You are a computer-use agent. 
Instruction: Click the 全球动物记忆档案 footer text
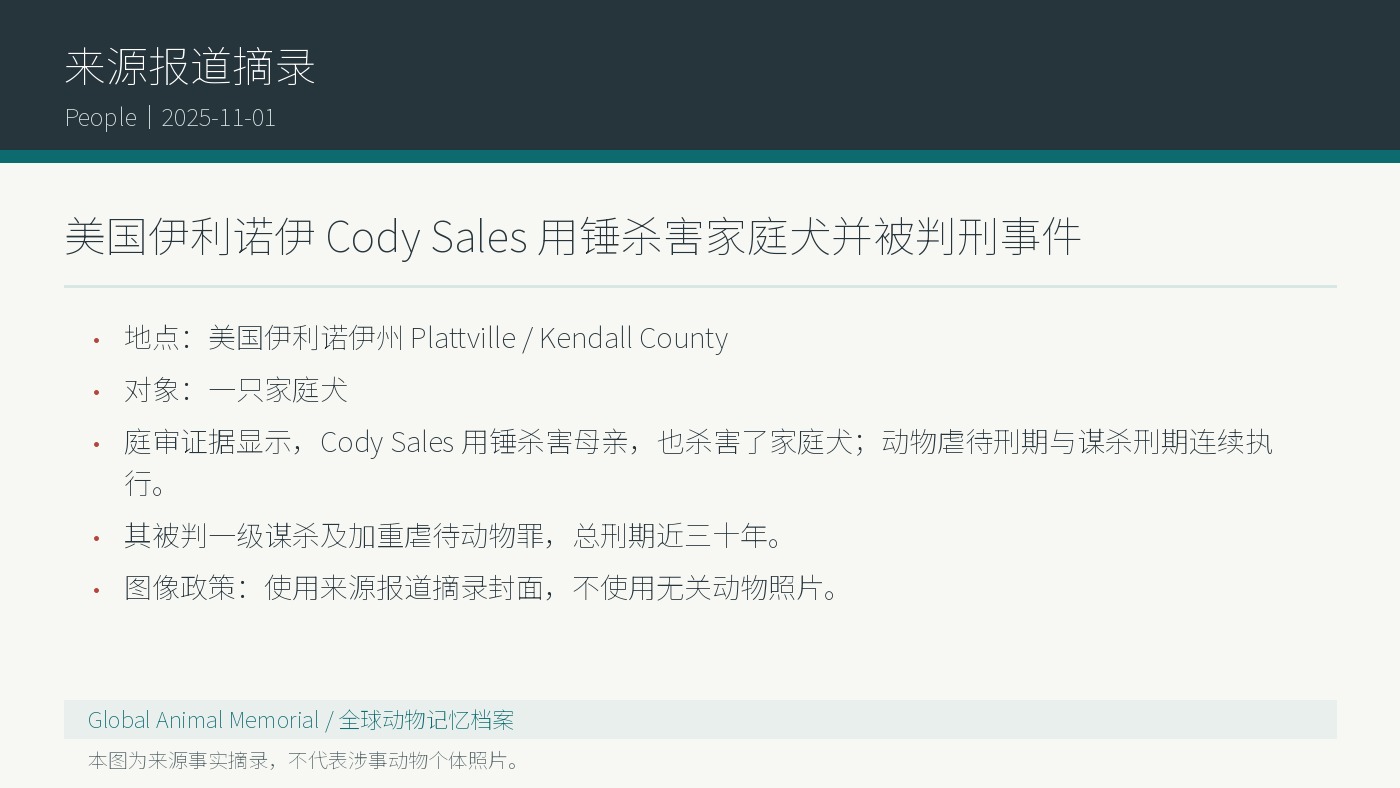point(426,720)
